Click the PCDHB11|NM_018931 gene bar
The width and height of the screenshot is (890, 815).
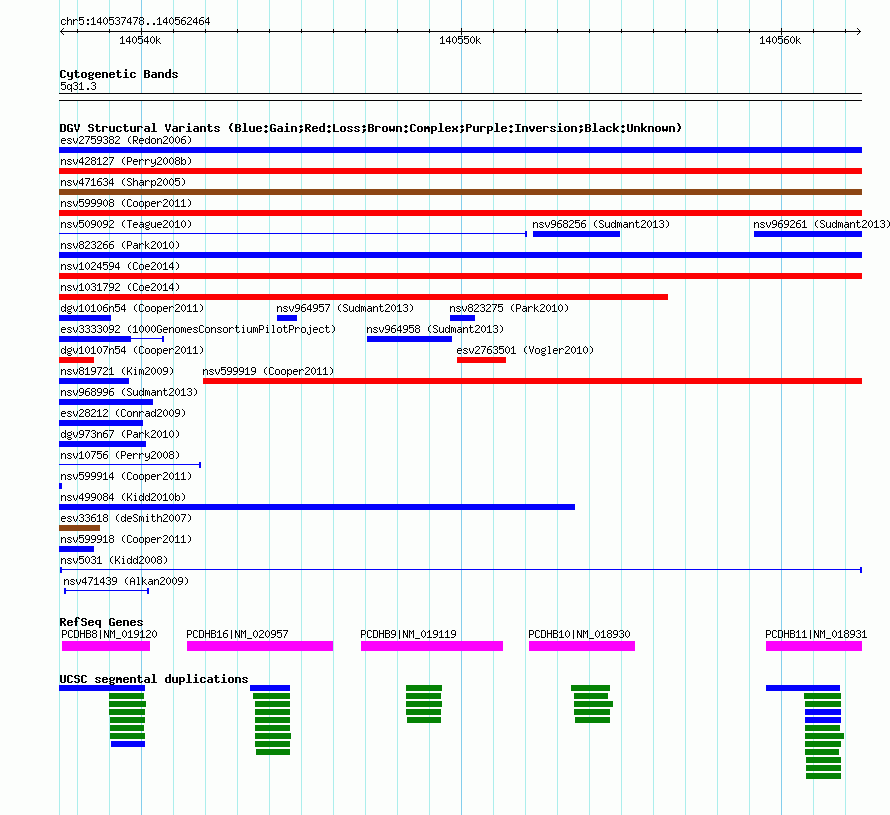[x=814, y=646]
